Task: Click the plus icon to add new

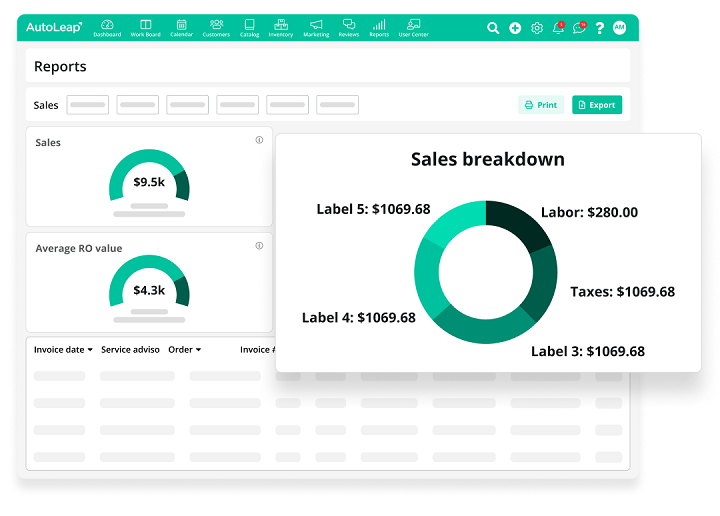Action: tap(515, 28)
